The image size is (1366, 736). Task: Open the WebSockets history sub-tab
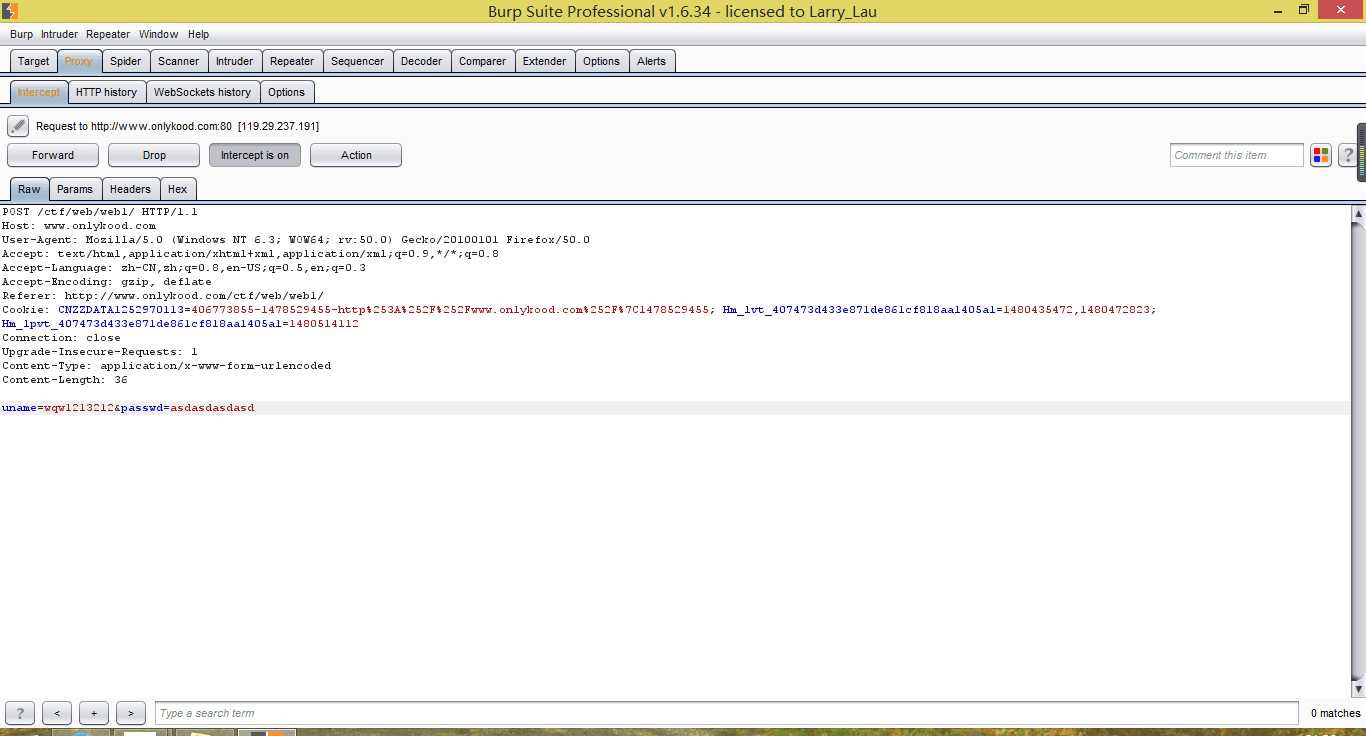coord(202,92)
